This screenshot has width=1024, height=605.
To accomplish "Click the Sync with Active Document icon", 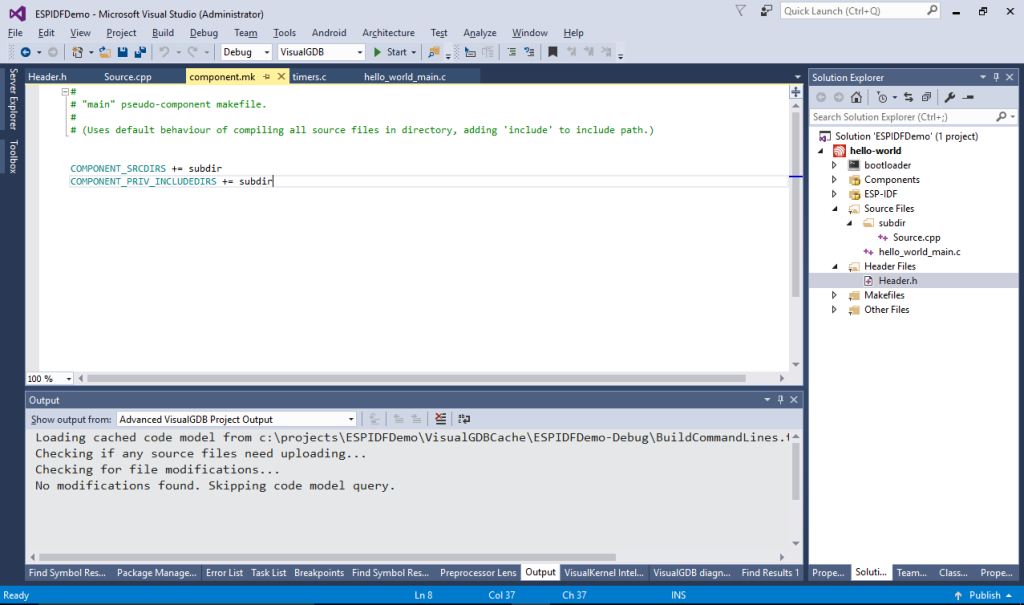I will click(908, 97).
